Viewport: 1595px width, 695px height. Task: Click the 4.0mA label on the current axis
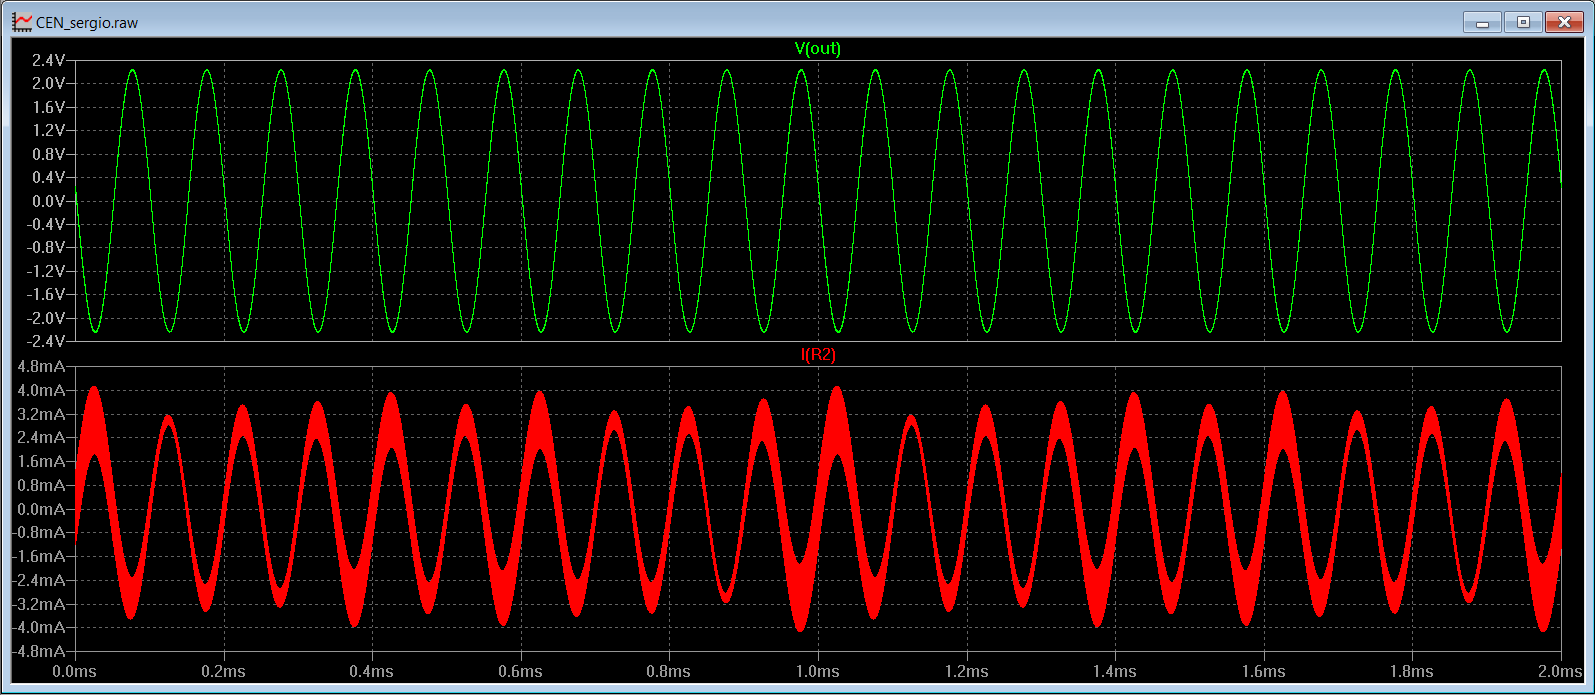41,391
